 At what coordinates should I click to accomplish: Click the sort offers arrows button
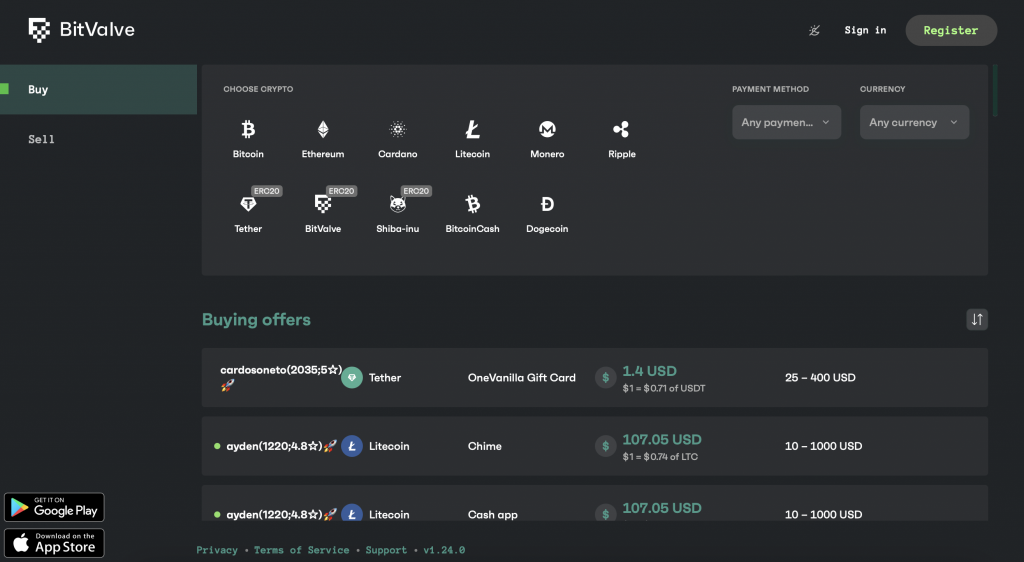pos(977,319)
